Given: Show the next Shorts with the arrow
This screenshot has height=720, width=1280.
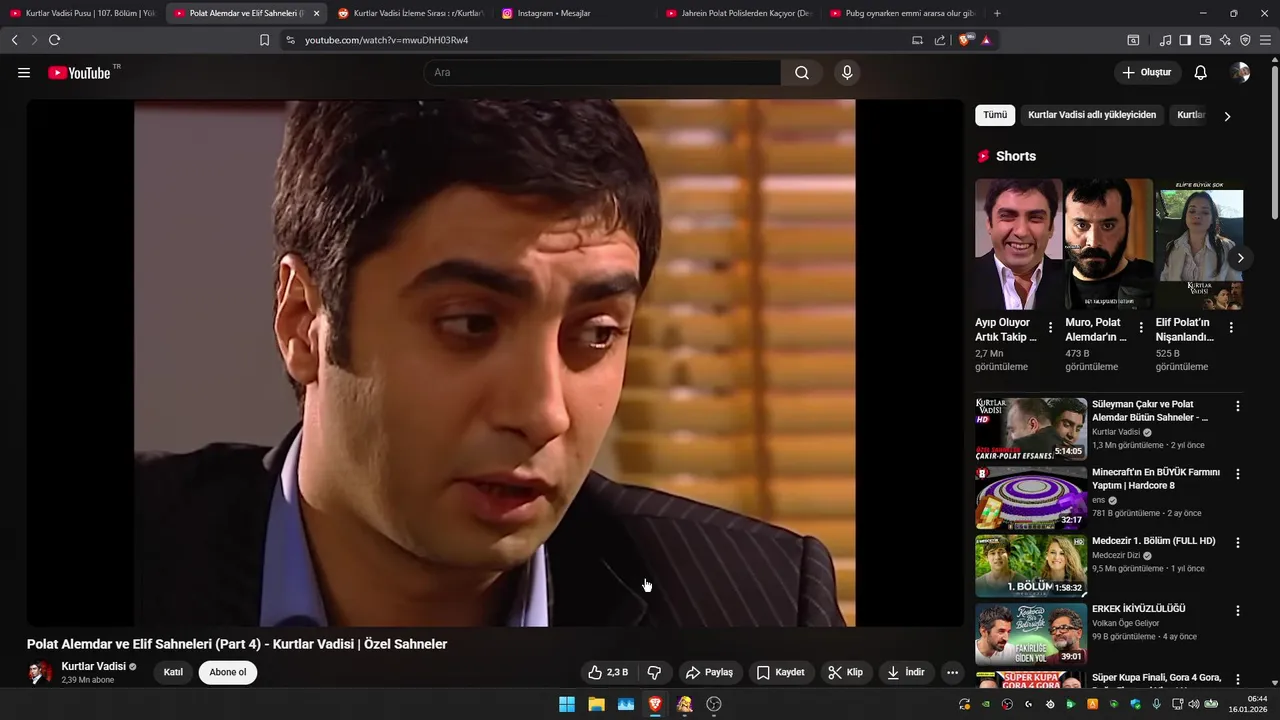Looking at the screenshot, I should click(x=1240, y=258).
